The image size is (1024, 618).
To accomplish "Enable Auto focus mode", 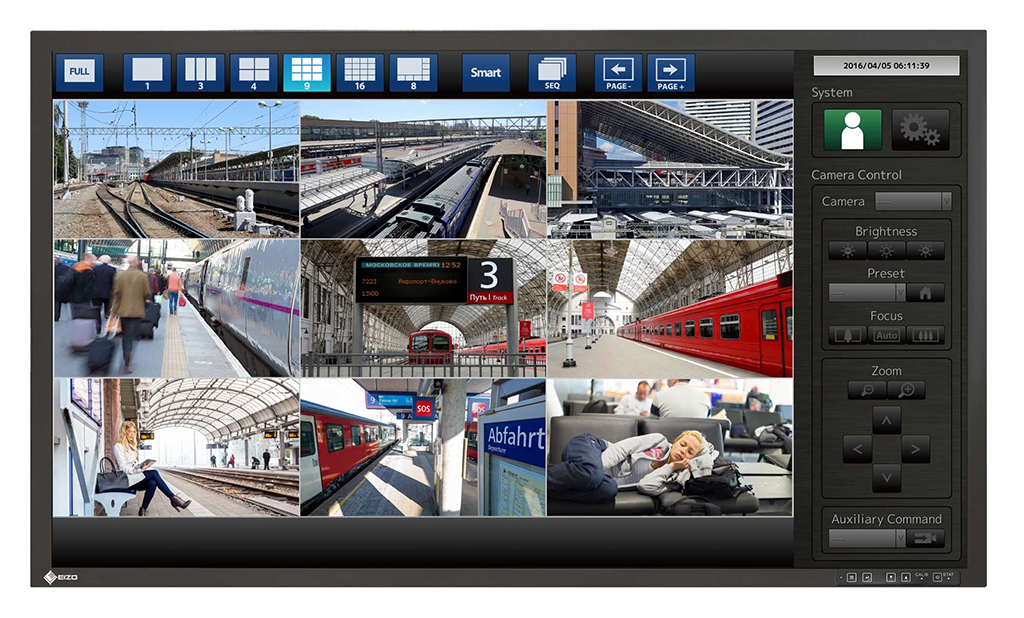I will pyautogui.click(x=886, y=335).
